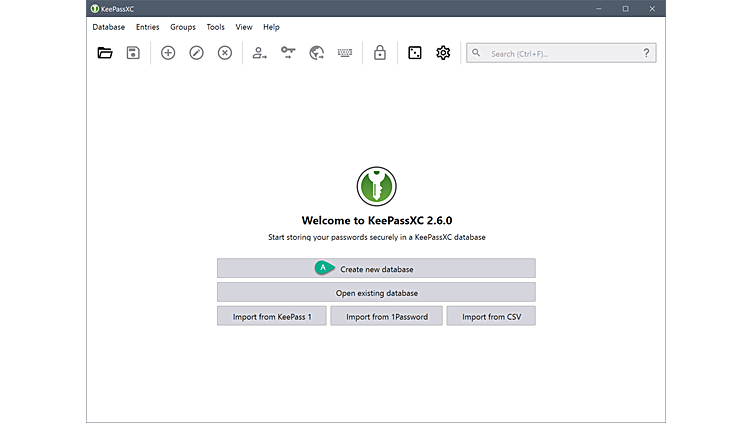Click the Save database icon
The height and width of the screenshot is (423, 752).
tap(133, 53)
